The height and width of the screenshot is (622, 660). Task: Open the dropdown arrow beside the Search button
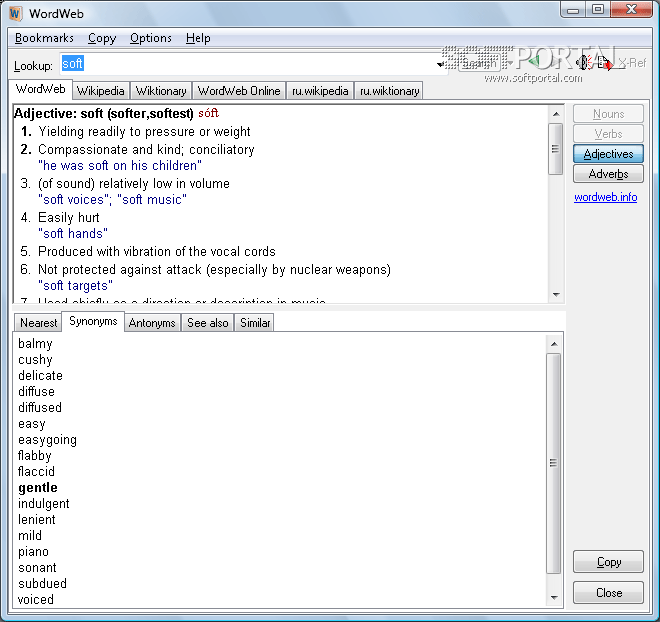pyautogui.click(x=509, y=63)
